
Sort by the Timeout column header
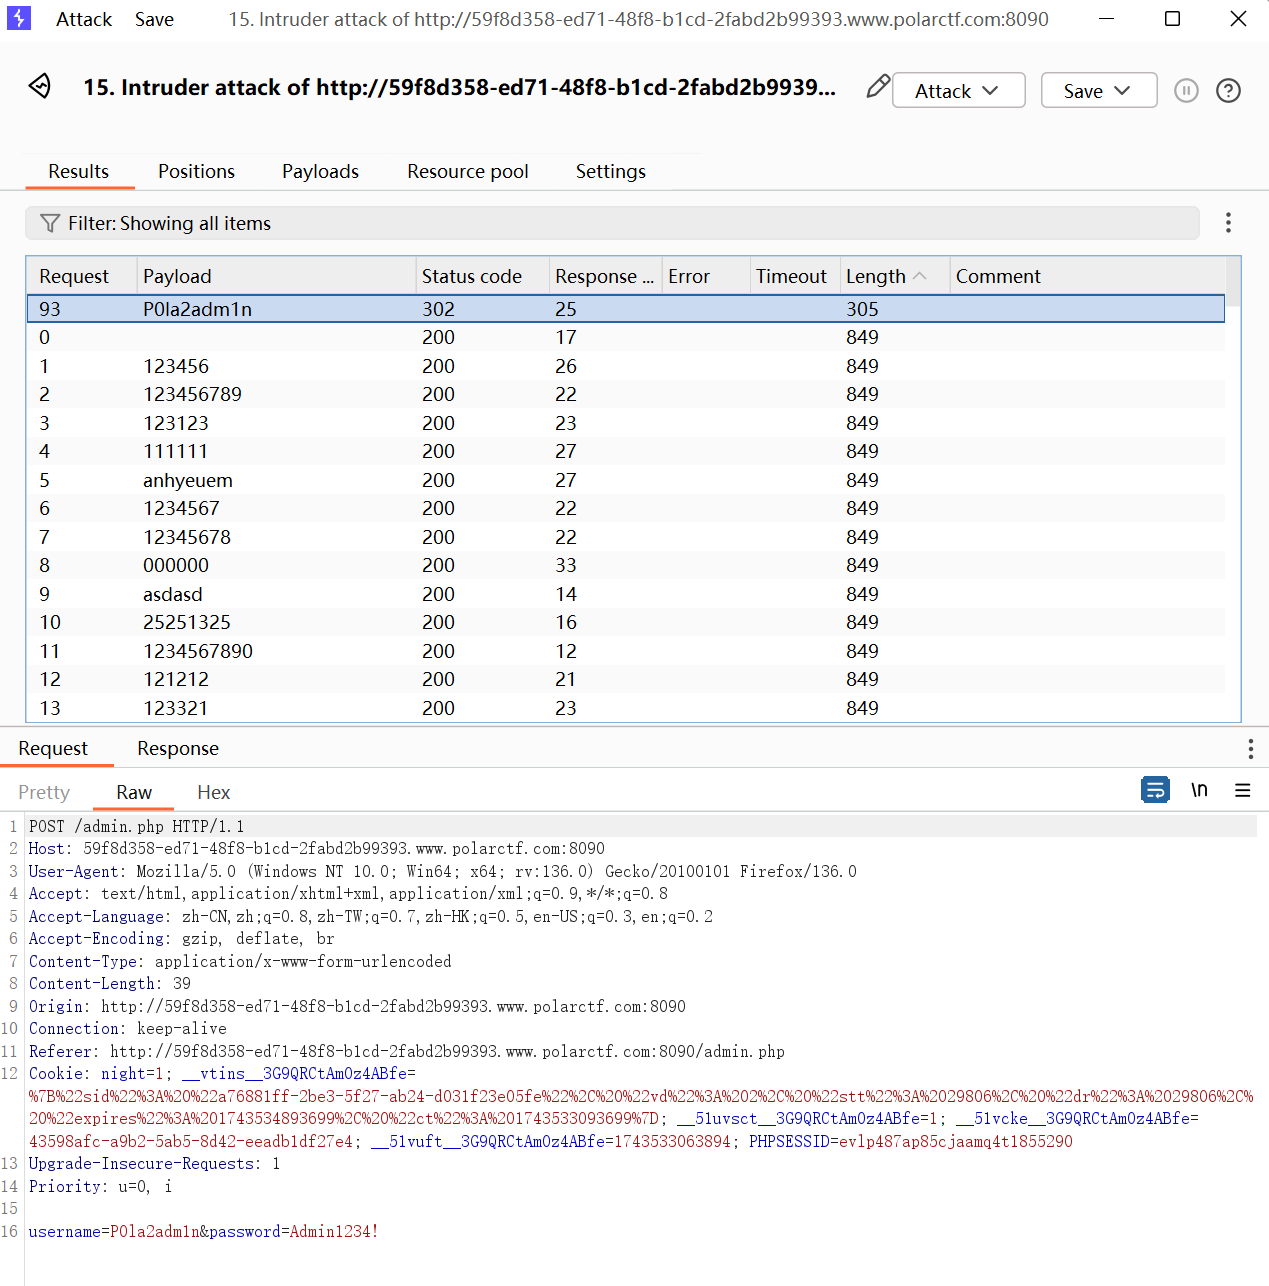[795, 276]
